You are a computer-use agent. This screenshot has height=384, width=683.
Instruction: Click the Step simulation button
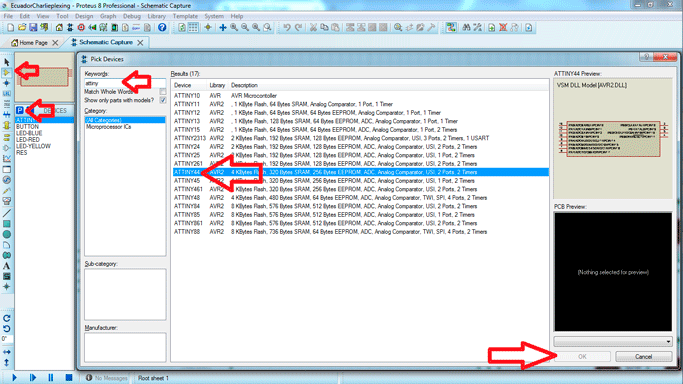[33, 377]
